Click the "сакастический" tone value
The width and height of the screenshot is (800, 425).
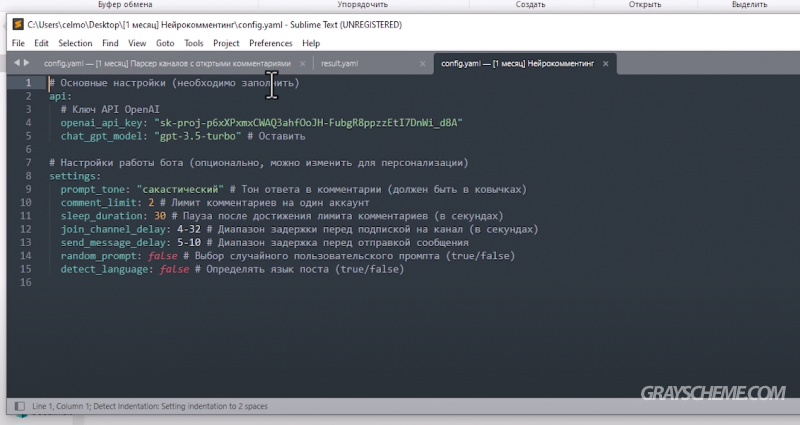(x=180, y=189)
